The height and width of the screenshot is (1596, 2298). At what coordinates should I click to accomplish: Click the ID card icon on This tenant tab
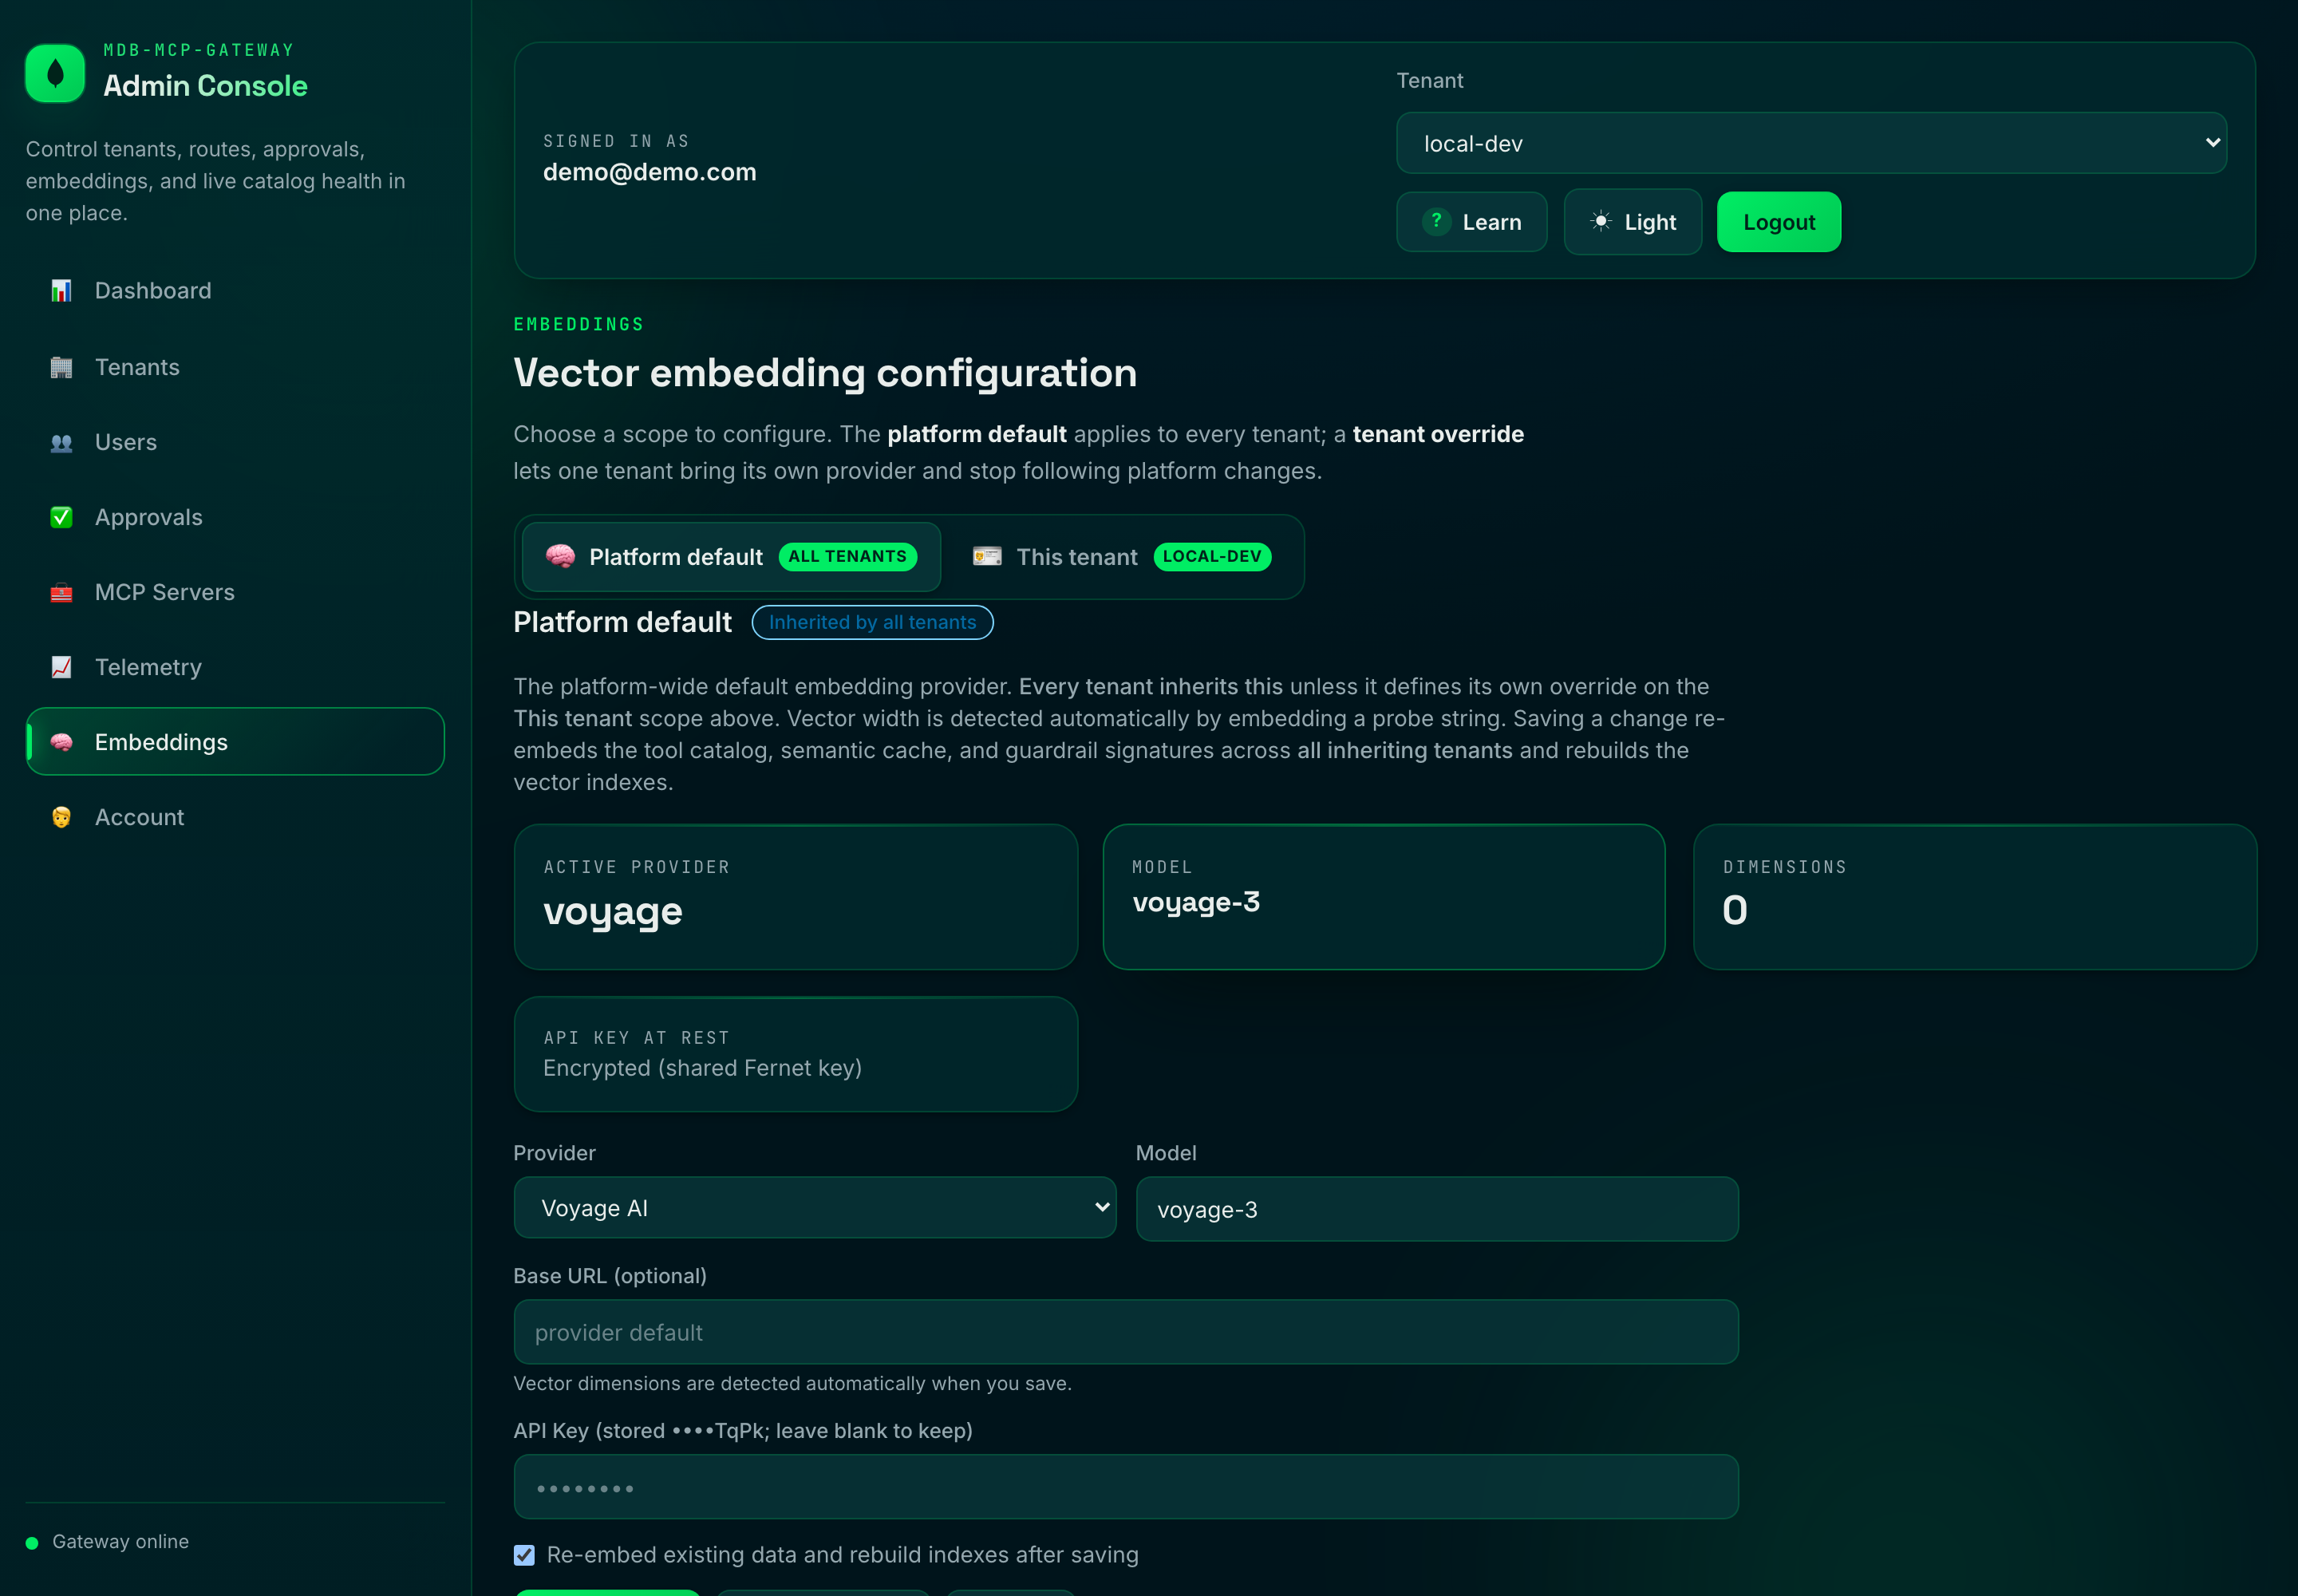pyautogui.click(x=987, y=556)
